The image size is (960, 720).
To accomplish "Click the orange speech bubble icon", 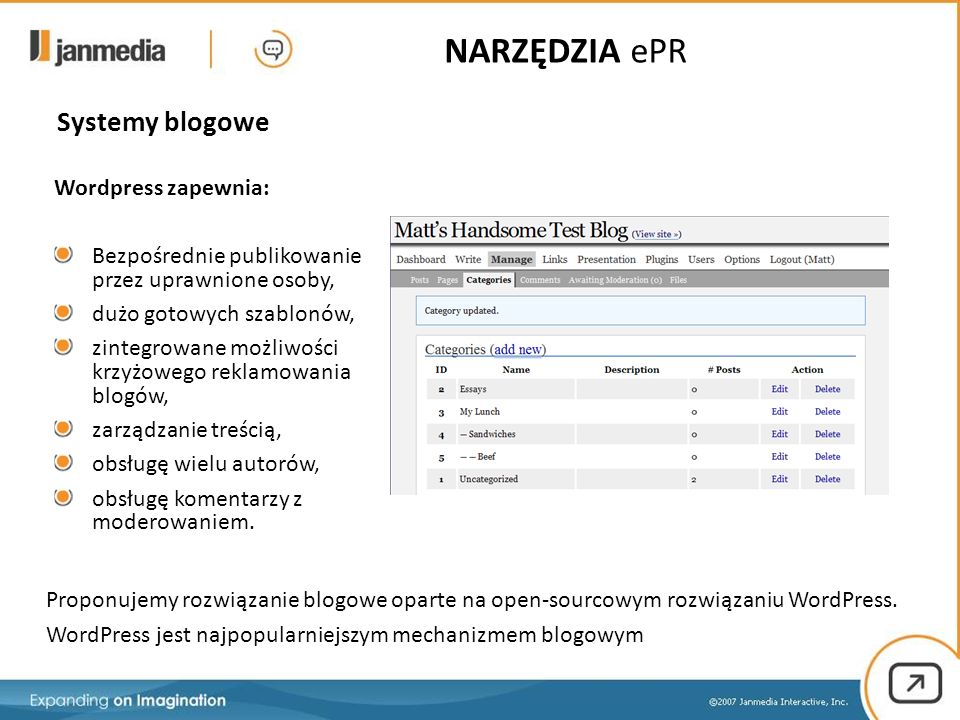I will [273, 48].
